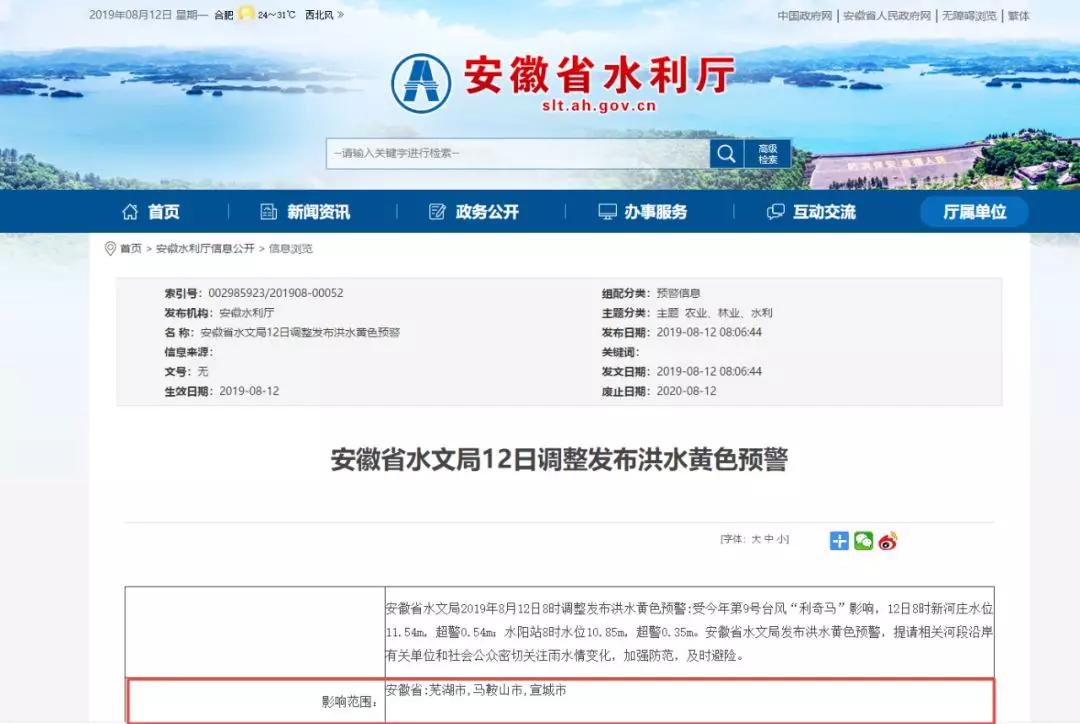Click the 安徽省水利厅 logo emblem
Image resolution: width=1080 pixels, height=724 pixels.
(421, 83)
